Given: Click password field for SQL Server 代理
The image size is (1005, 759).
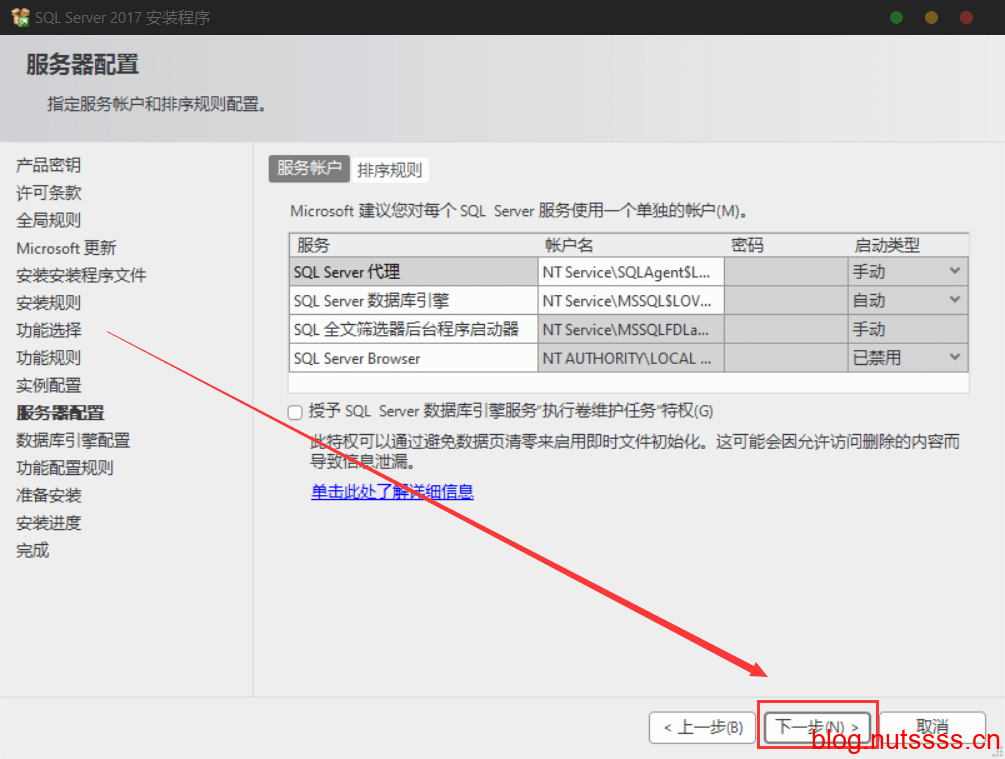Looking at the screenshot, I should point(786,272).
